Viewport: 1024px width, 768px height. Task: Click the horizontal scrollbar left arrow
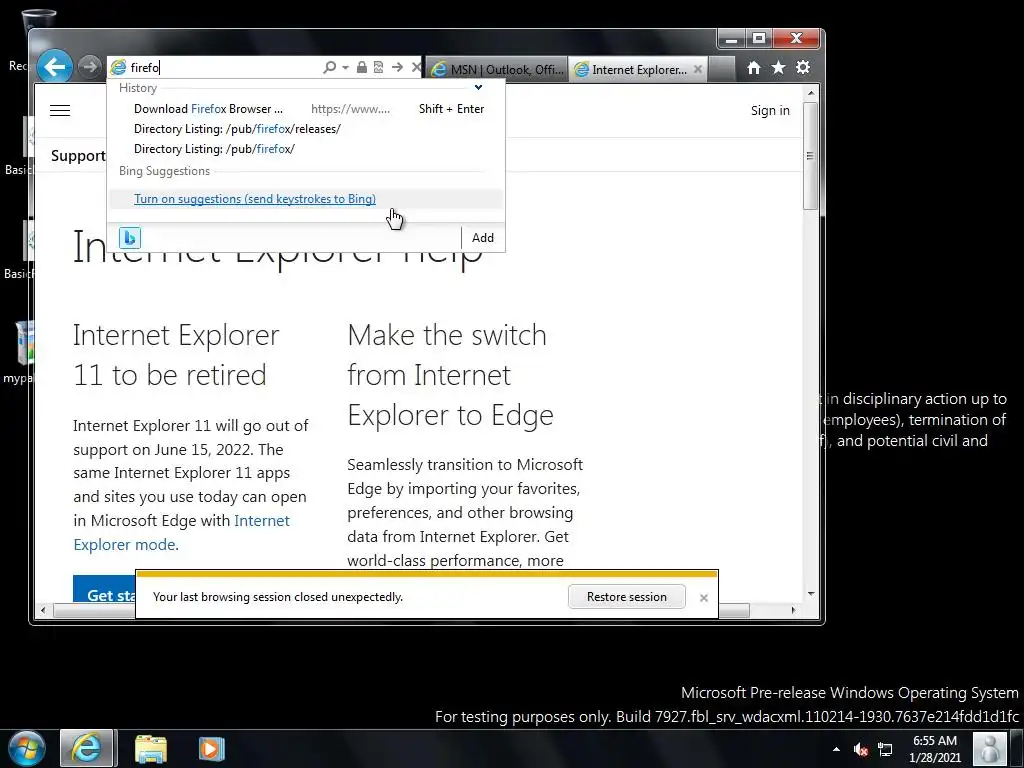(43, 611)
